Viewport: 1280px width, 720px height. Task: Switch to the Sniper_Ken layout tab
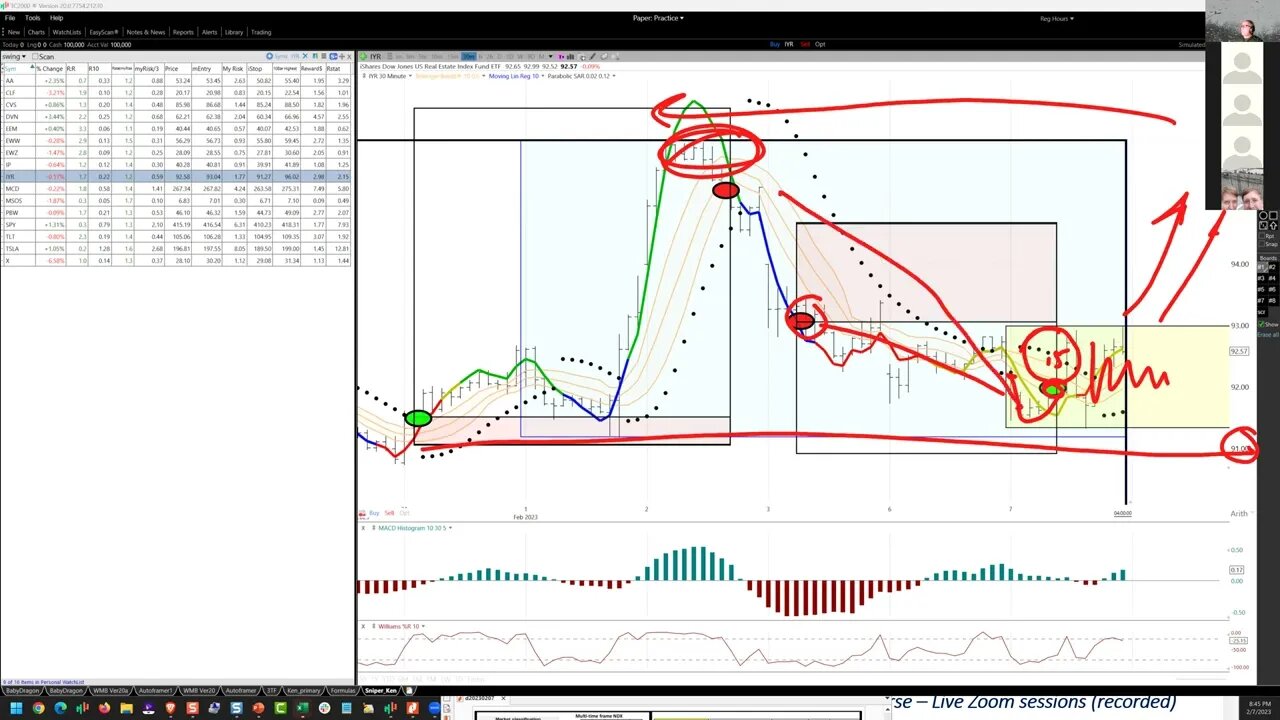pyautogui.click(x=380, y=691)
